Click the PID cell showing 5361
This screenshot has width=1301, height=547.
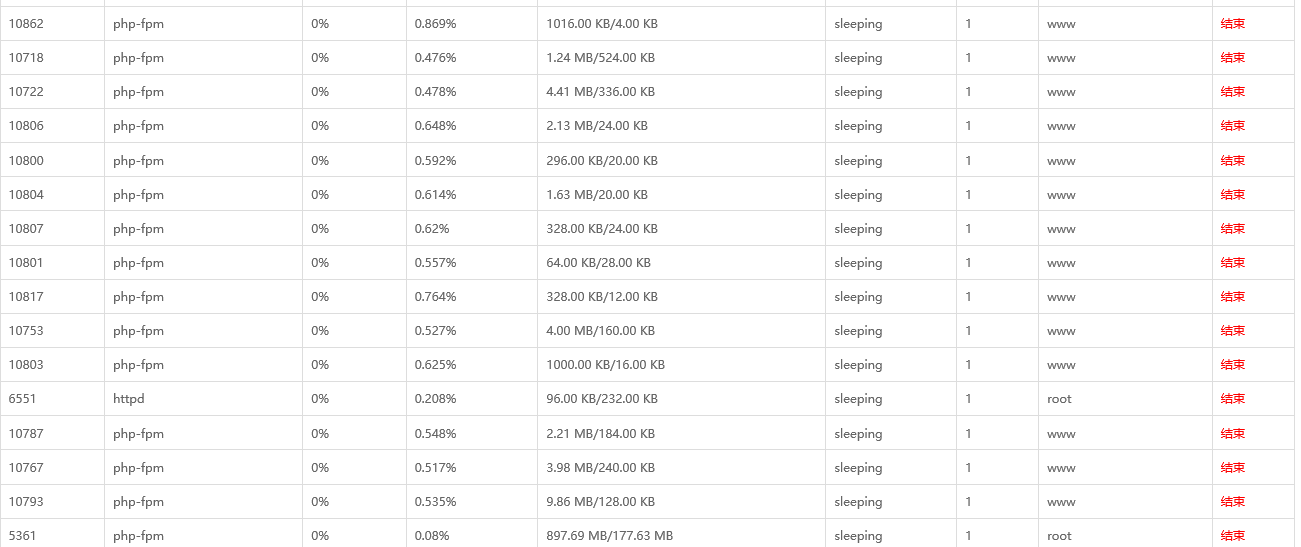(23, 536)
